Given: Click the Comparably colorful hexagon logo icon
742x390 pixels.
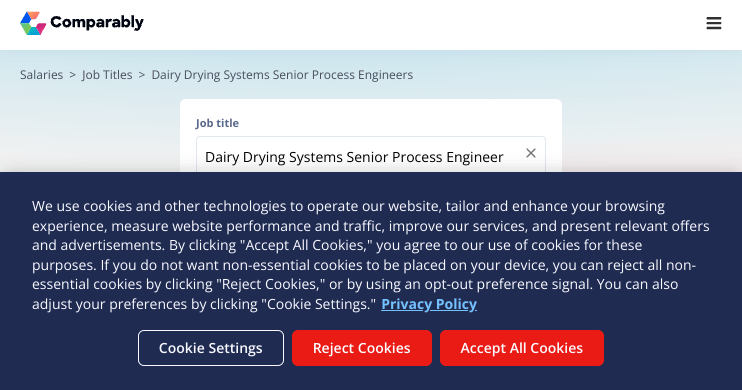Looking at the screenshot, I should pos(33,23).
